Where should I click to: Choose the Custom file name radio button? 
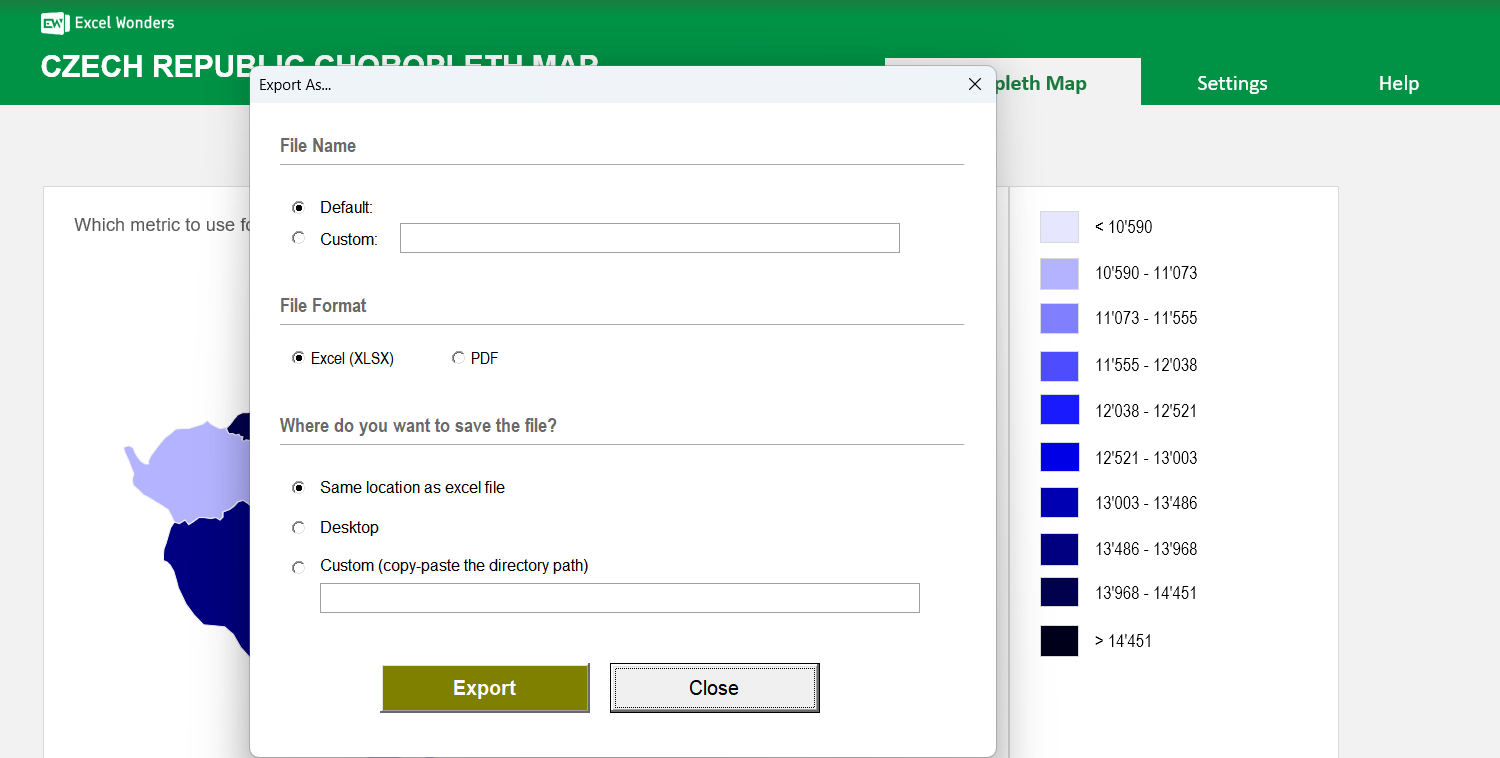pyautogui.click(x=298, y=239)
